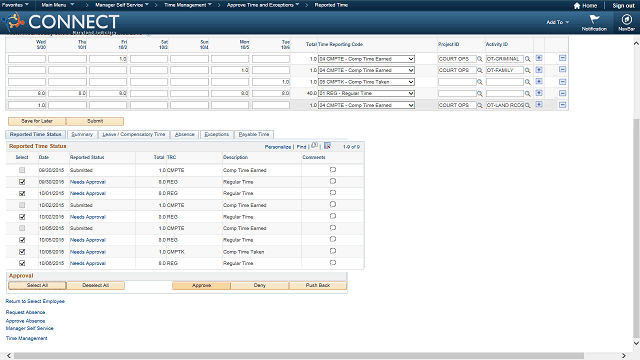Add a row after OT-CRIMINAL row

539,58
